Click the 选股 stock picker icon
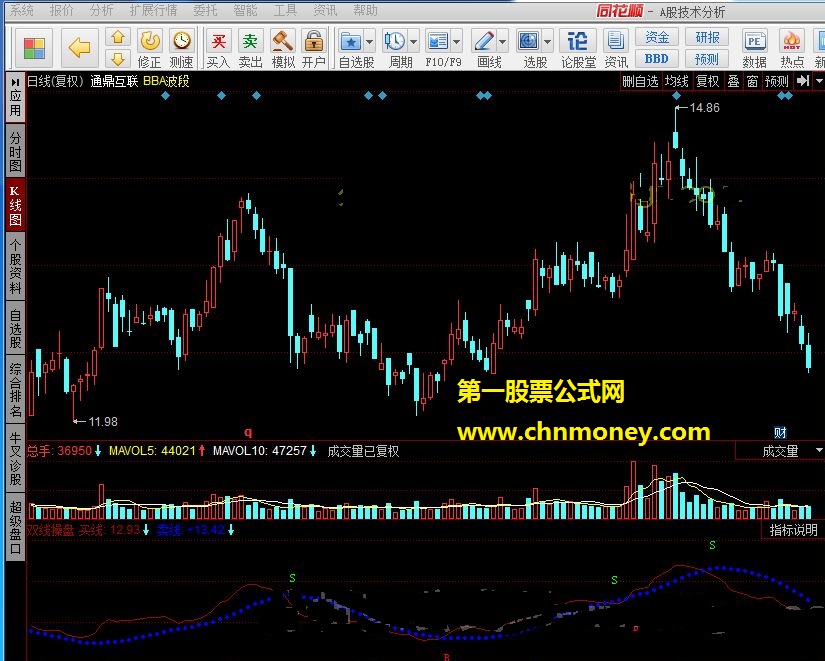Viewport: 825px width, 661px height. coord(529,41)
